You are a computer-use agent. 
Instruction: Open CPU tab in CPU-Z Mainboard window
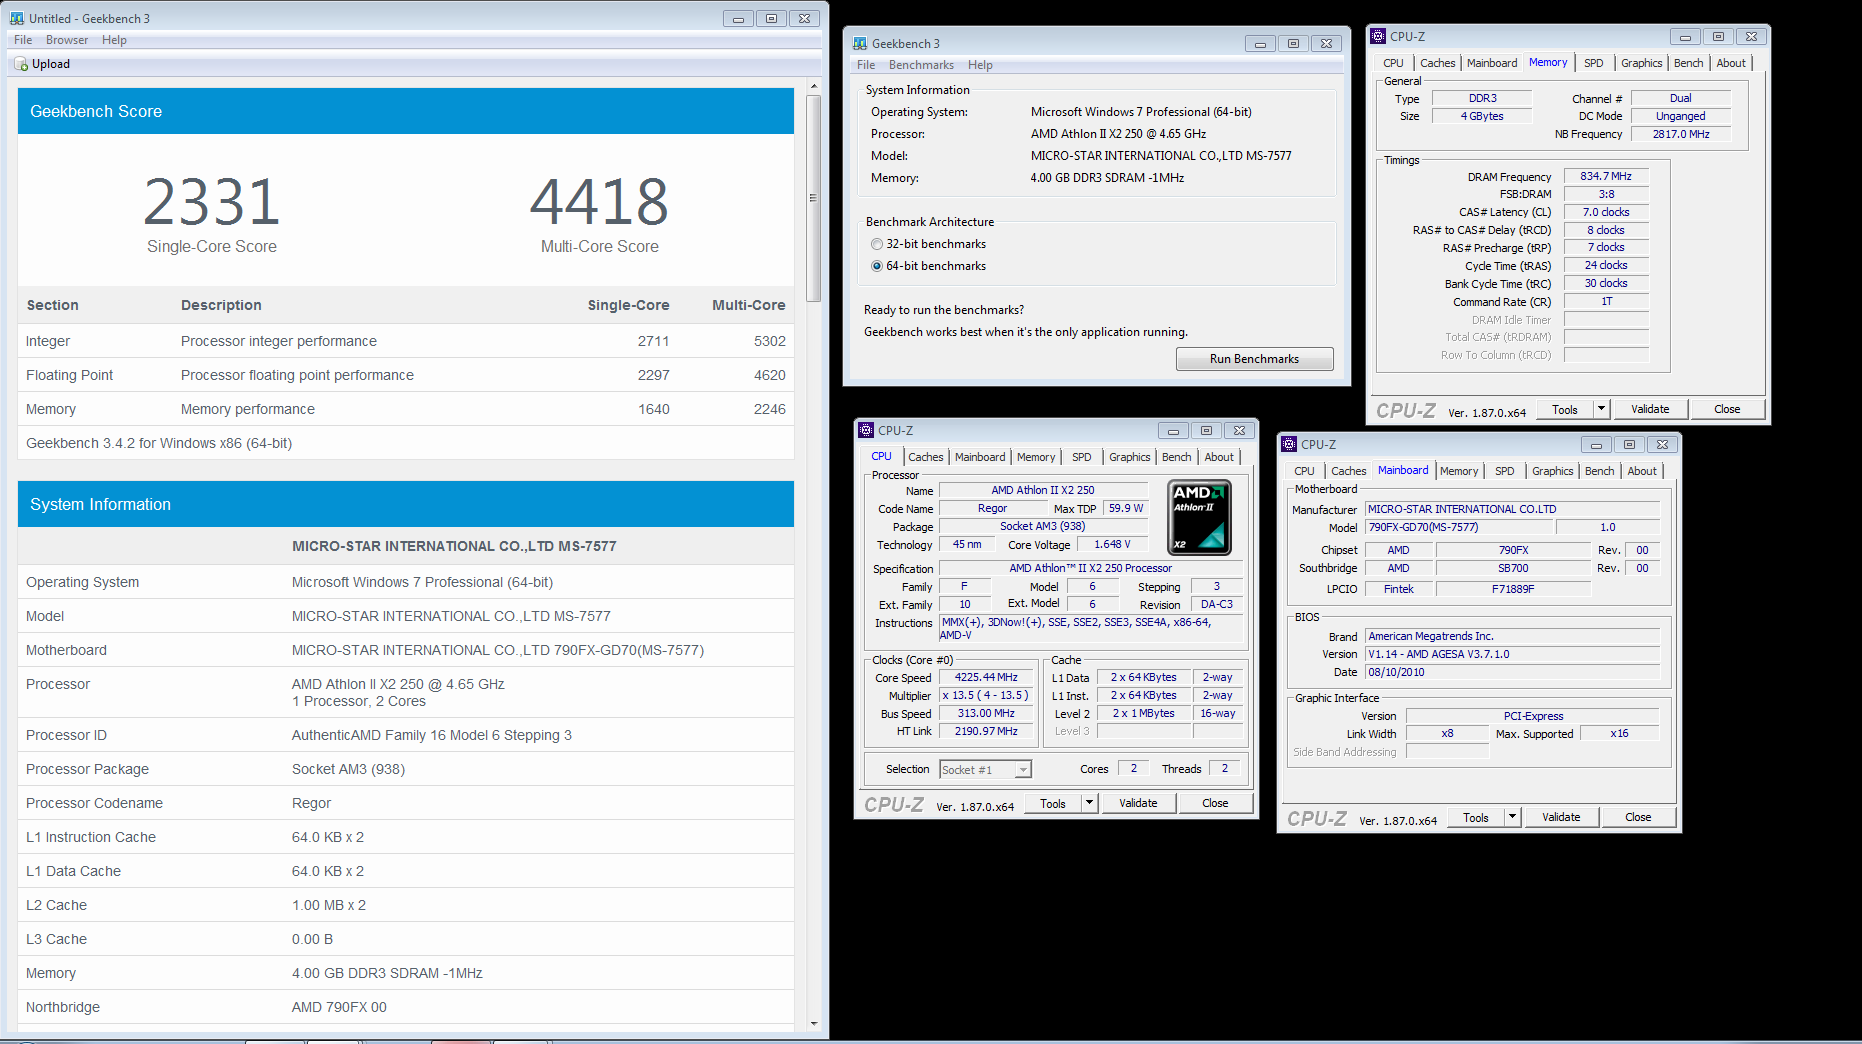(x=1304, y=471)
